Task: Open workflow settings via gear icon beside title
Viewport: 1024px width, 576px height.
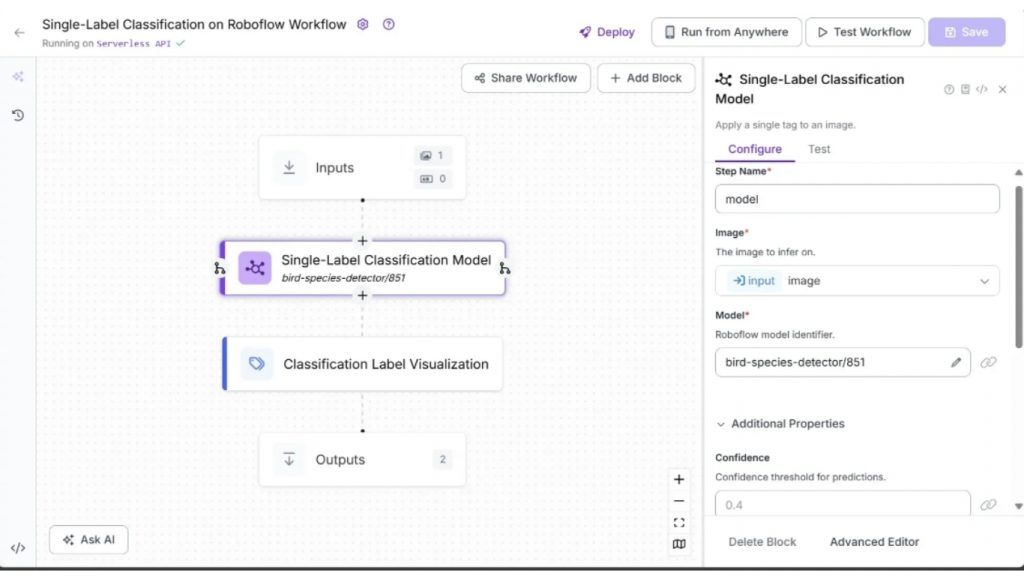Action: 363,24
